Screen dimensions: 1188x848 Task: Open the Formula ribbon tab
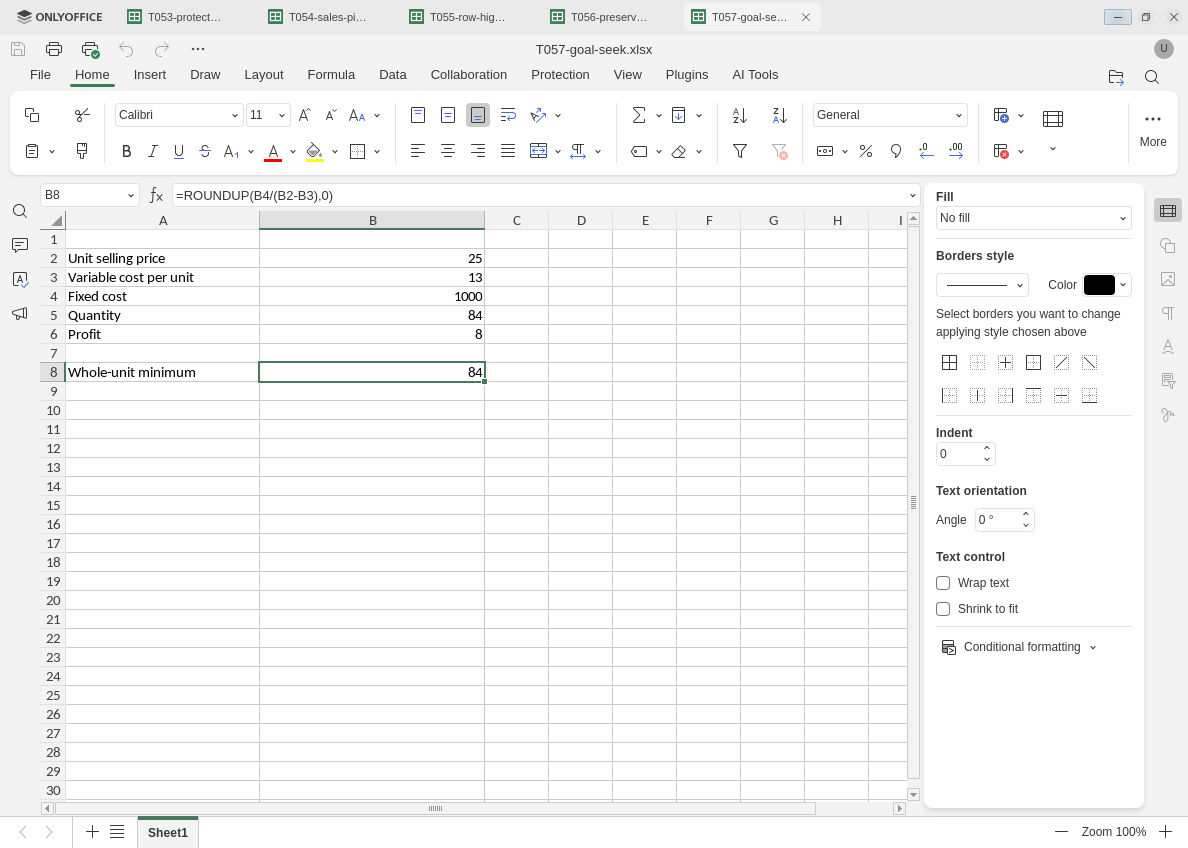pos(331,75)
